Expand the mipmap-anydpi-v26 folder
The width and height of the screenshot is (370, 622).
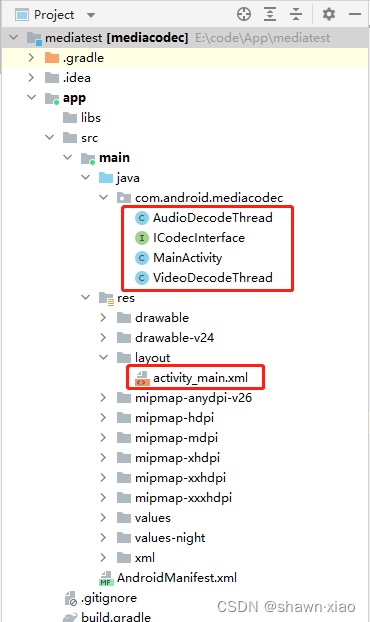[x=104, y=397]
